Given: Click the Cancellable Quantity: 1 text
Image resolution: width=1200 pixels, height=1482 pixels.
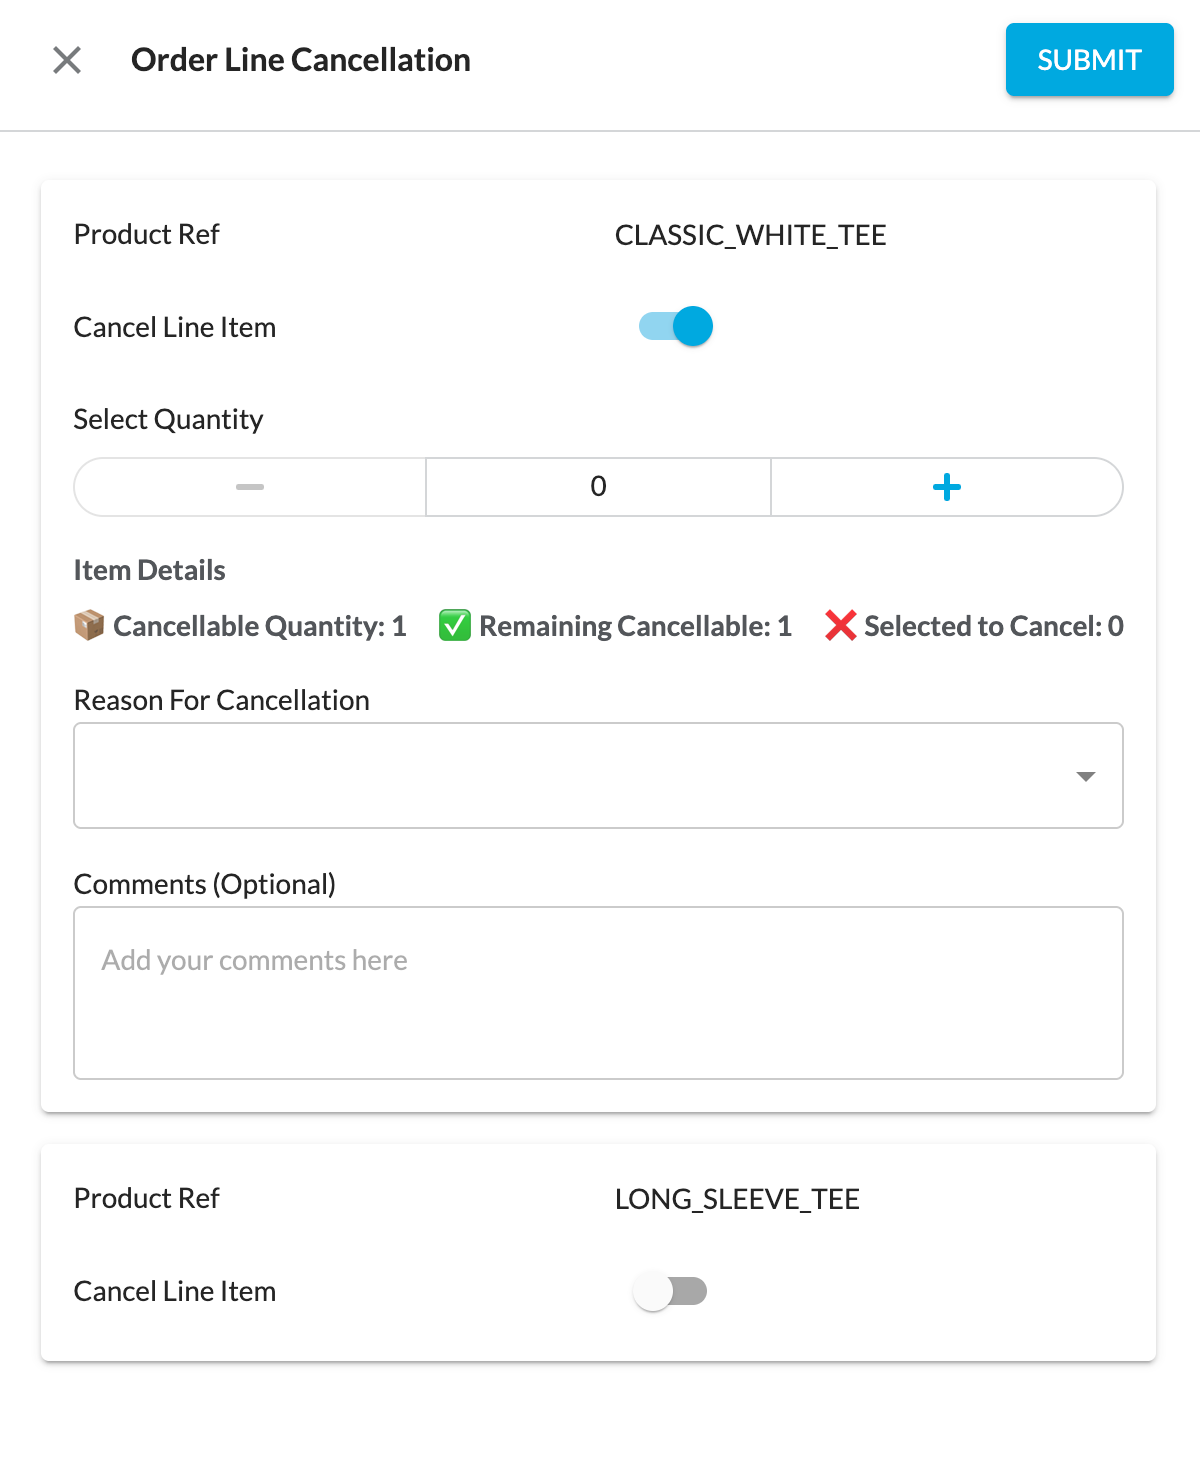Looking at the screenshot, I should click(x=259, y=626).
